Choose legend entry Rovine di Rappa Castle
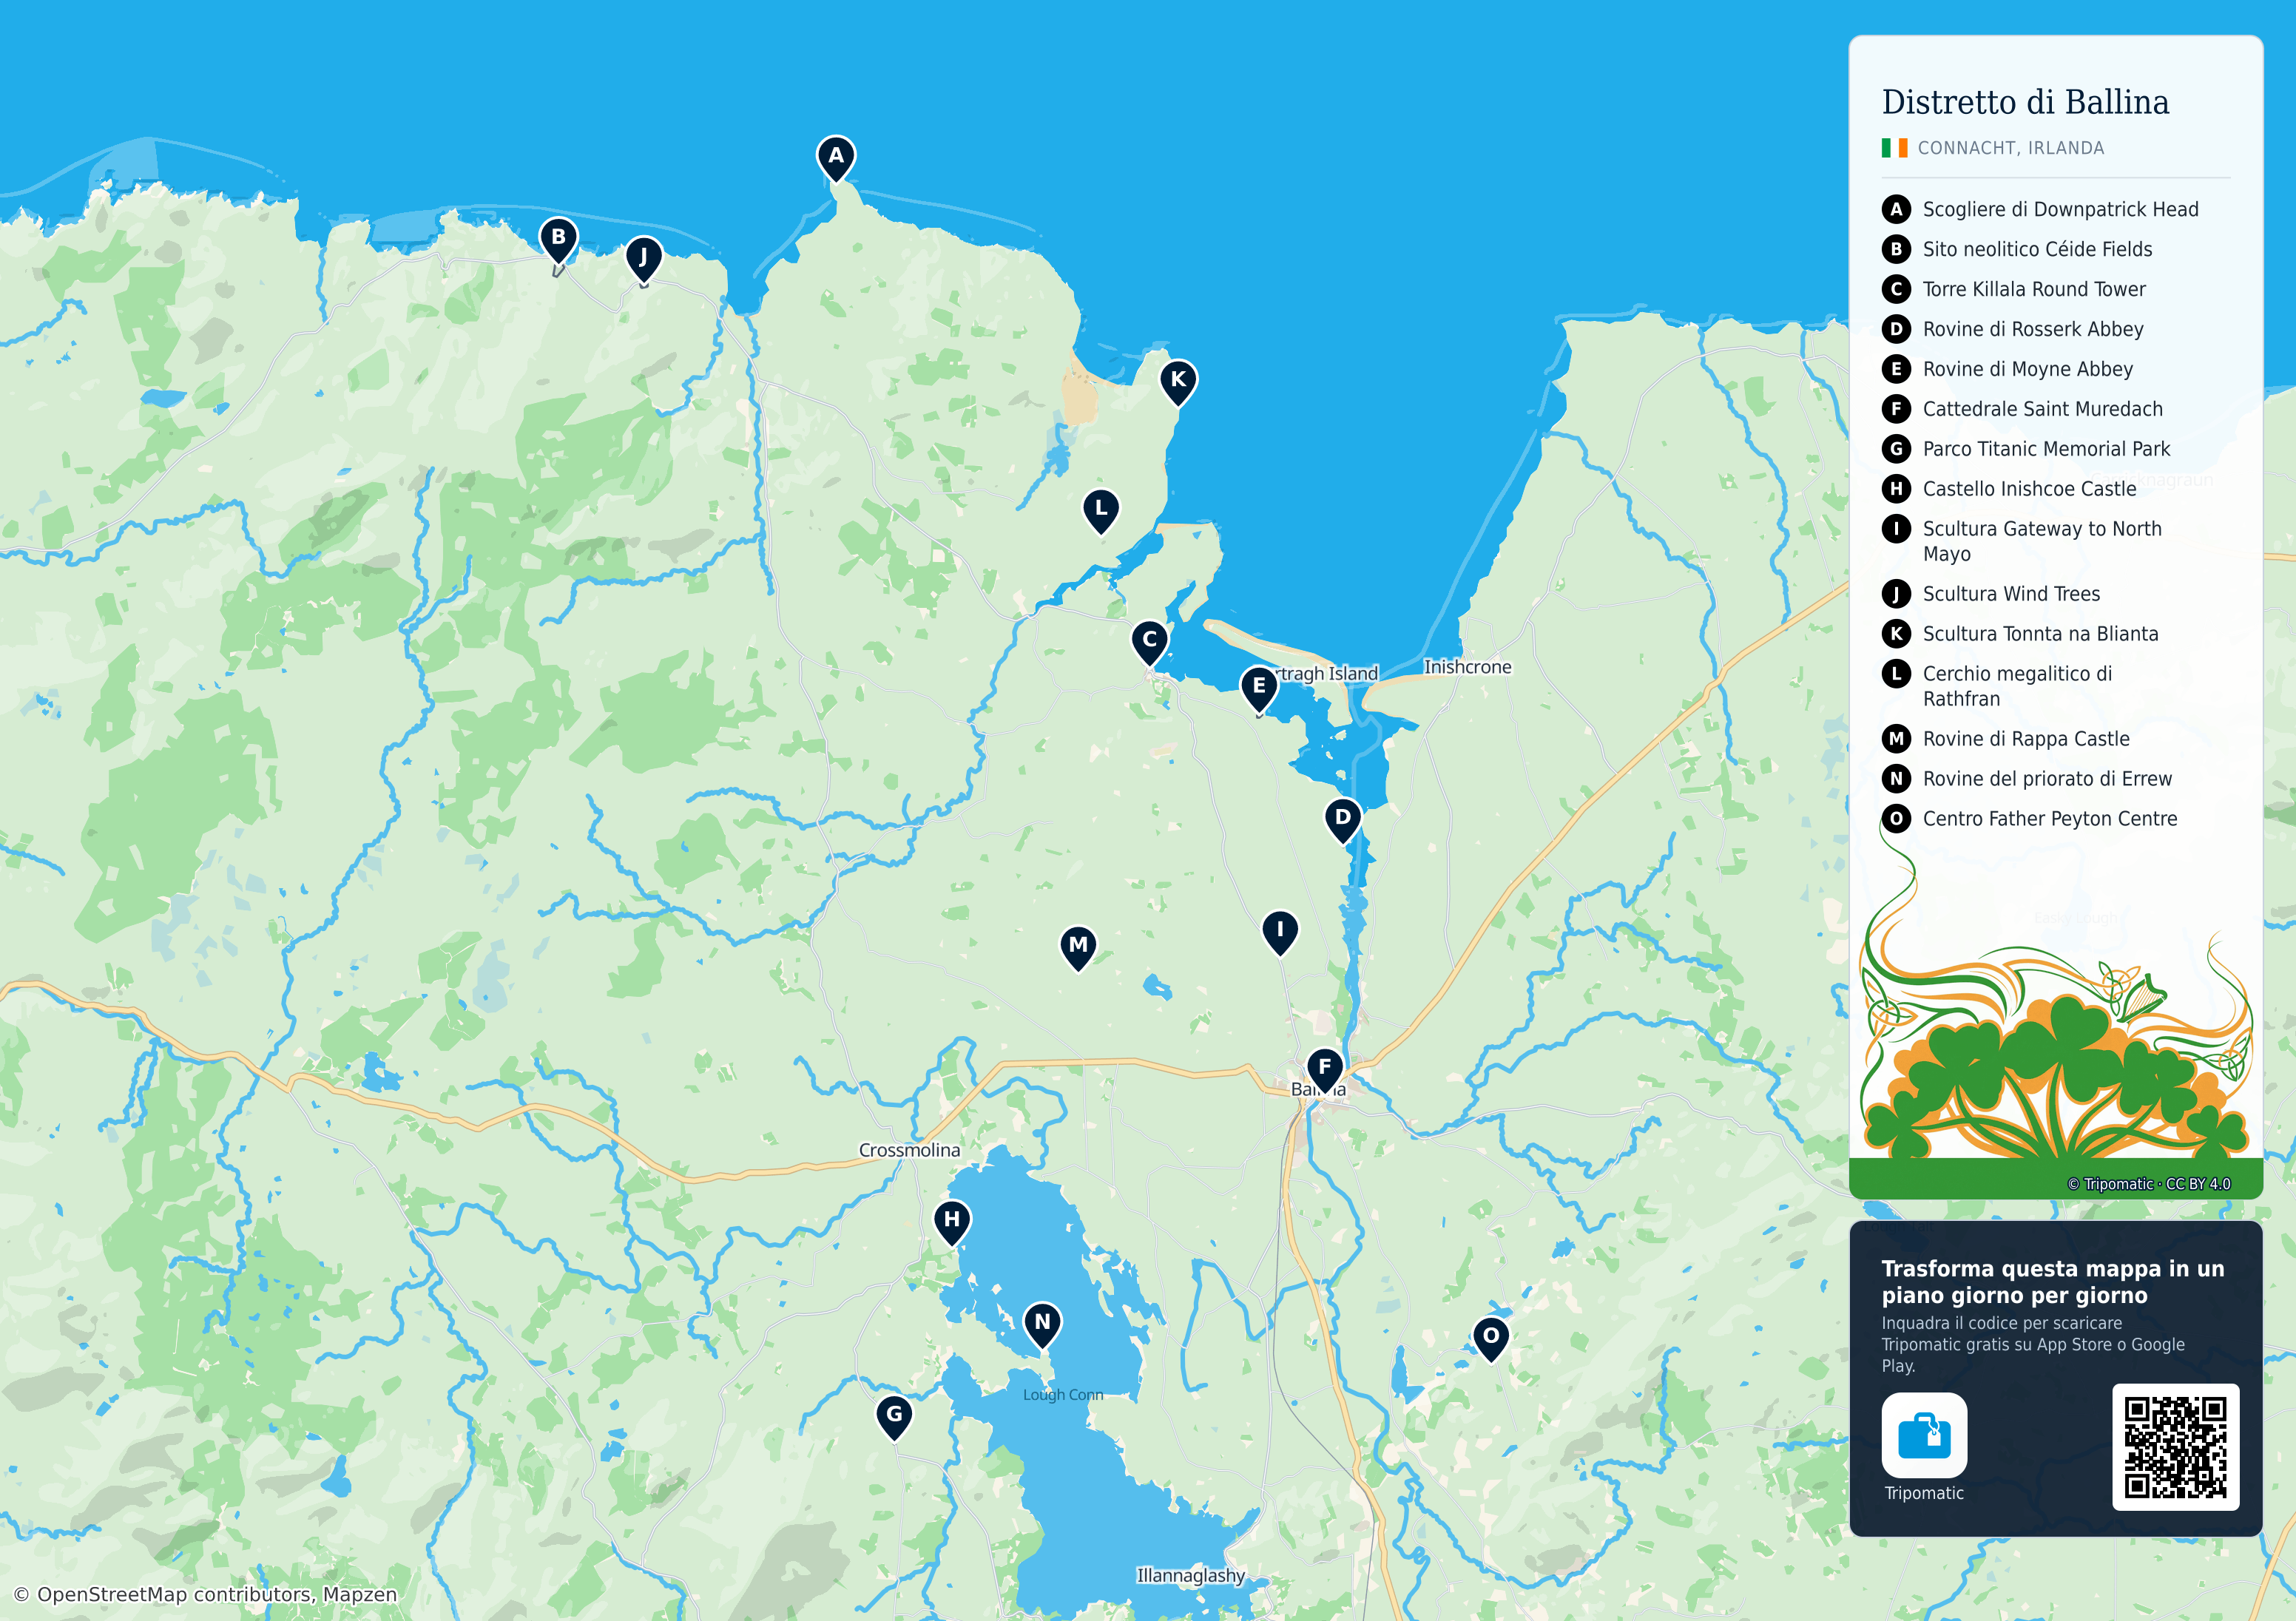2296x1621 pixels. pos(2006,739)
